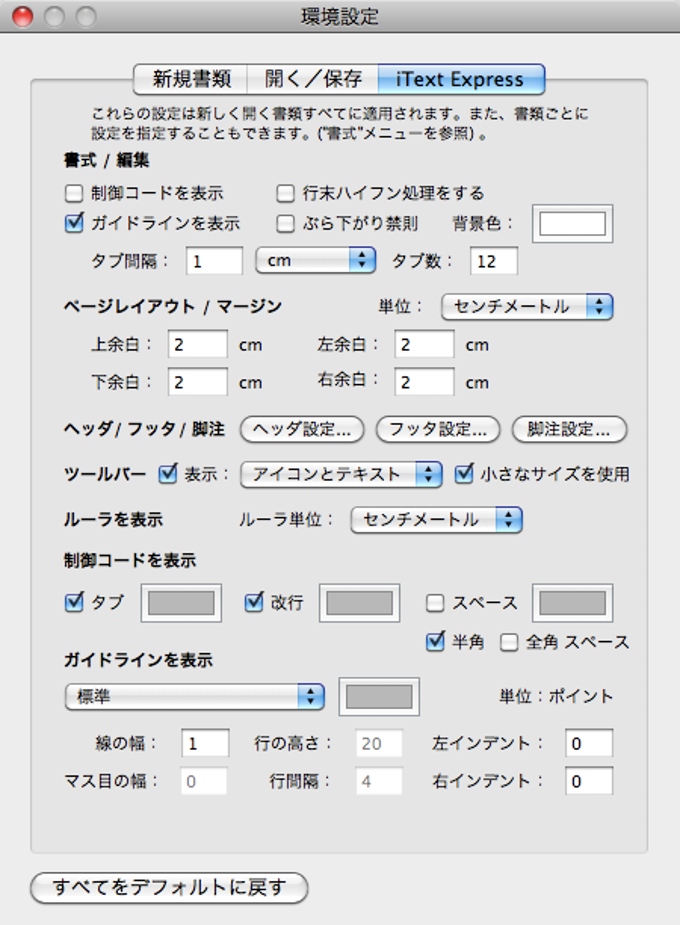
Task: Click the 行間隔 field showing 4
Action: tap(379, 781)
